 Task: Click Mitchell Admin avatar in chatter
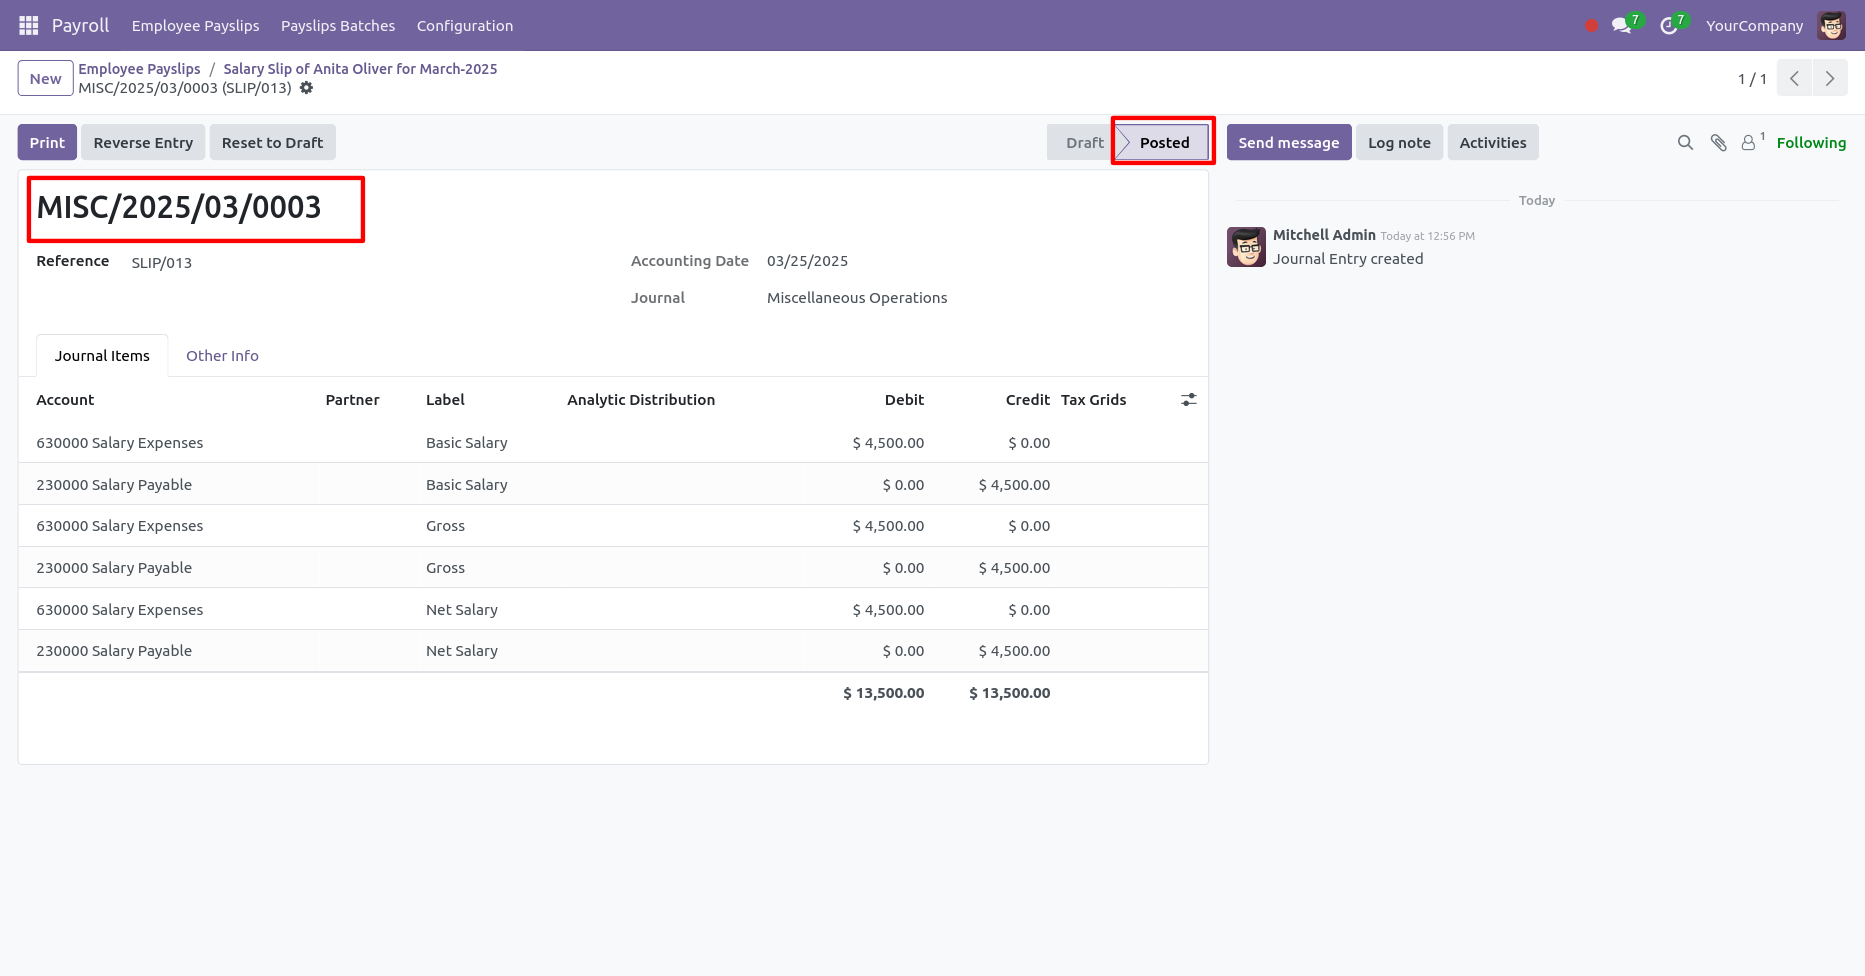coord(1246,247)
